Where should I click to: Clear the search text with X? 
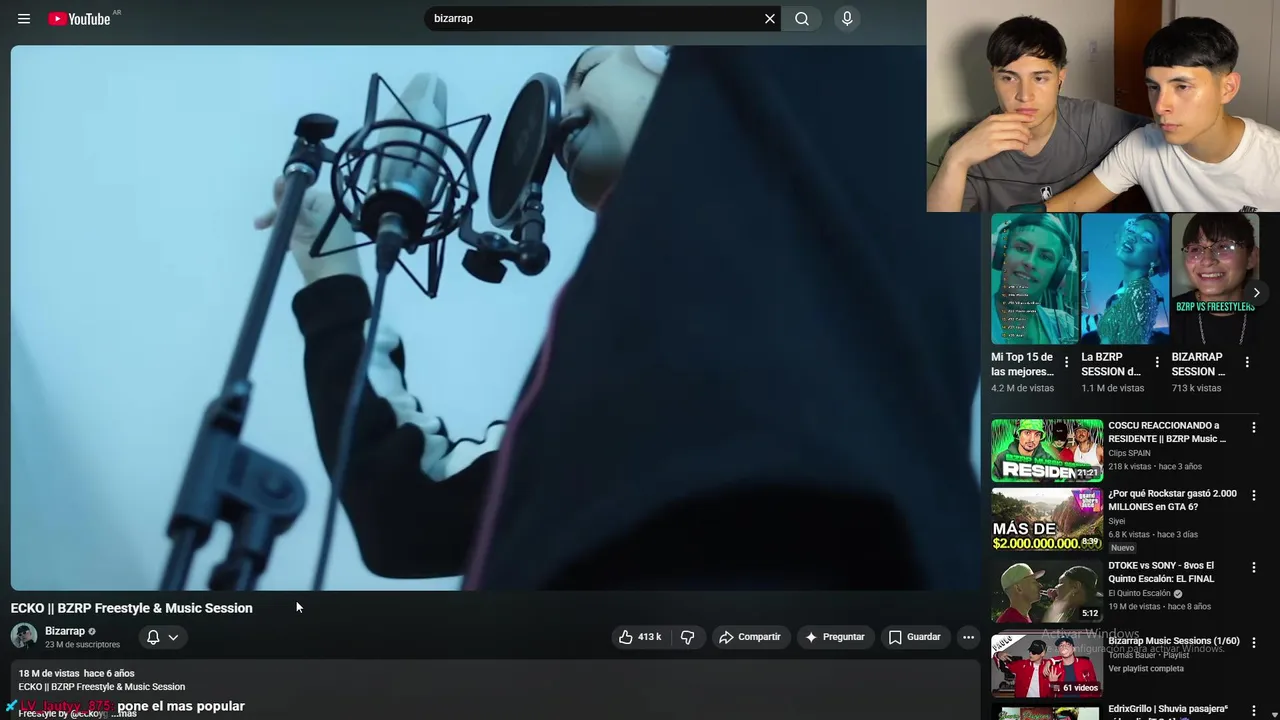pyautogui.click(x=770, y=18)
